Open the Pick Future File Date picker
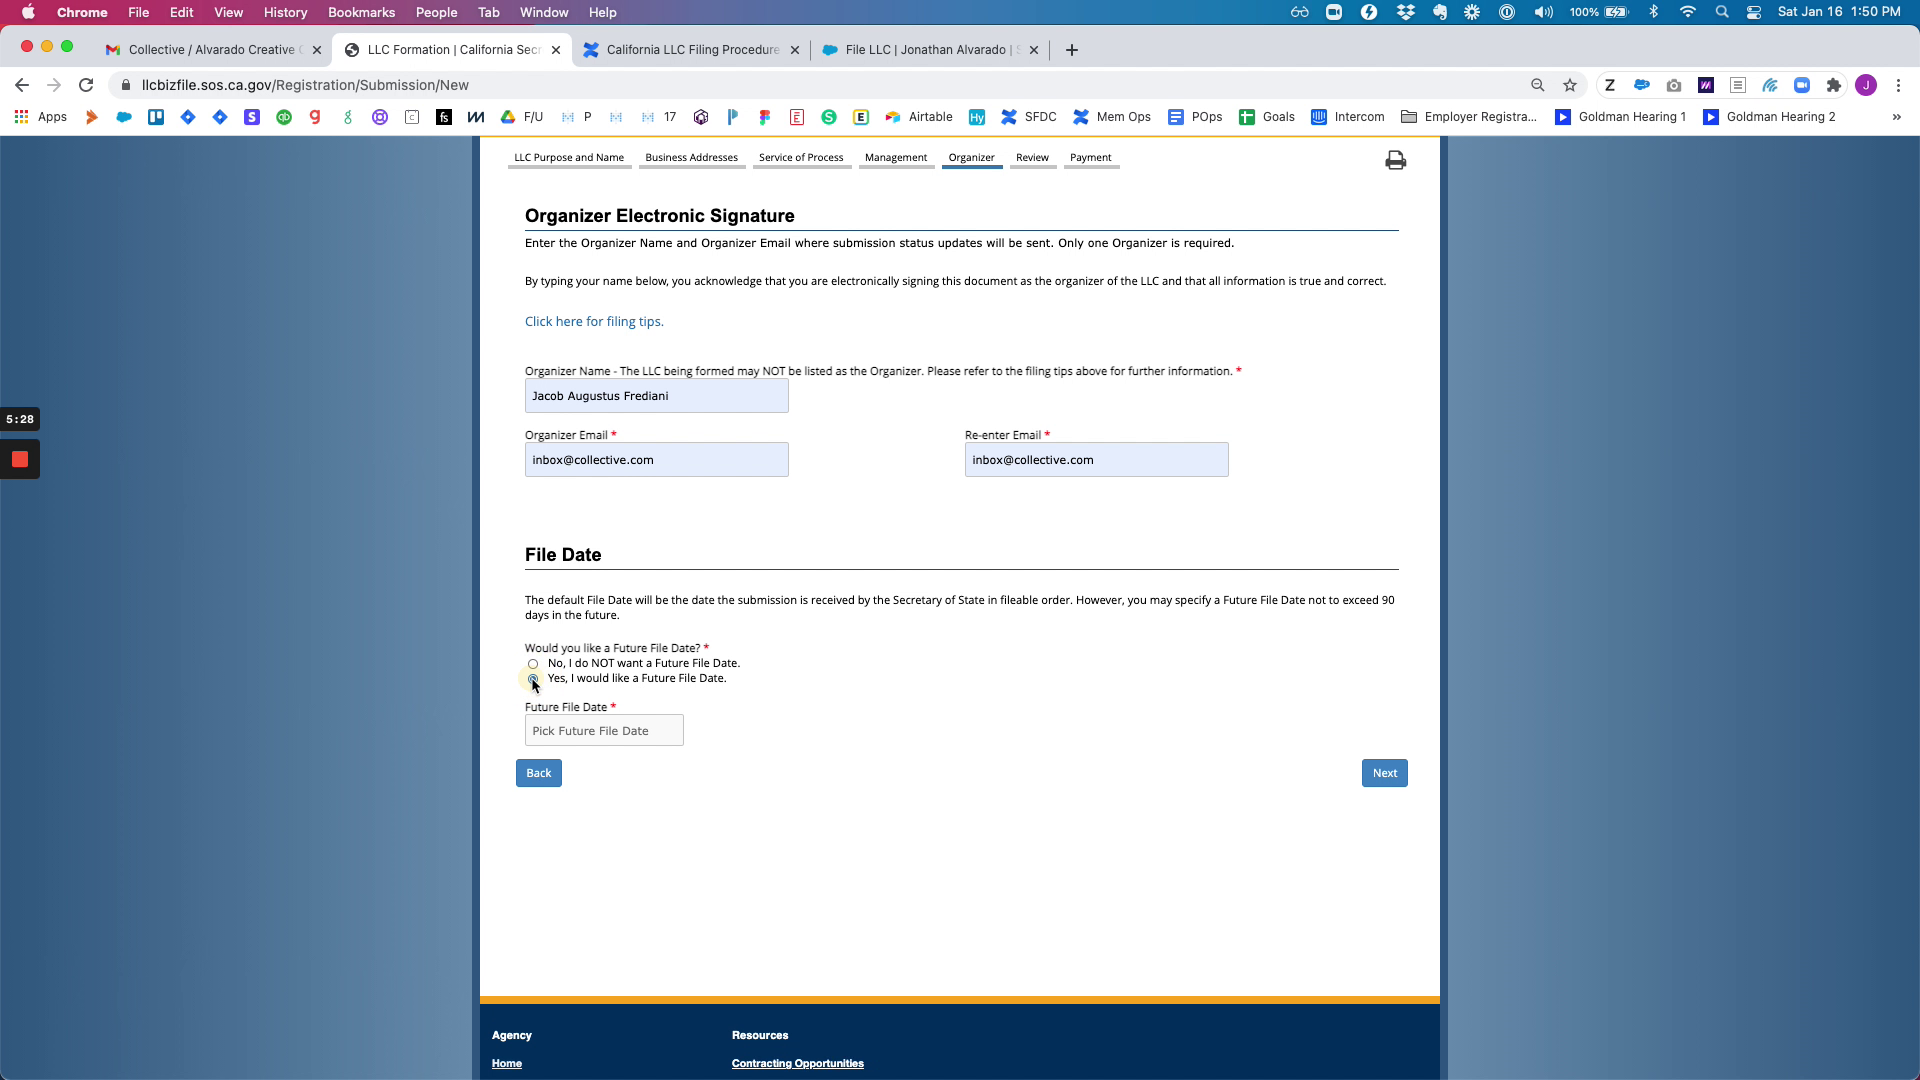 [x=604, y=731]
